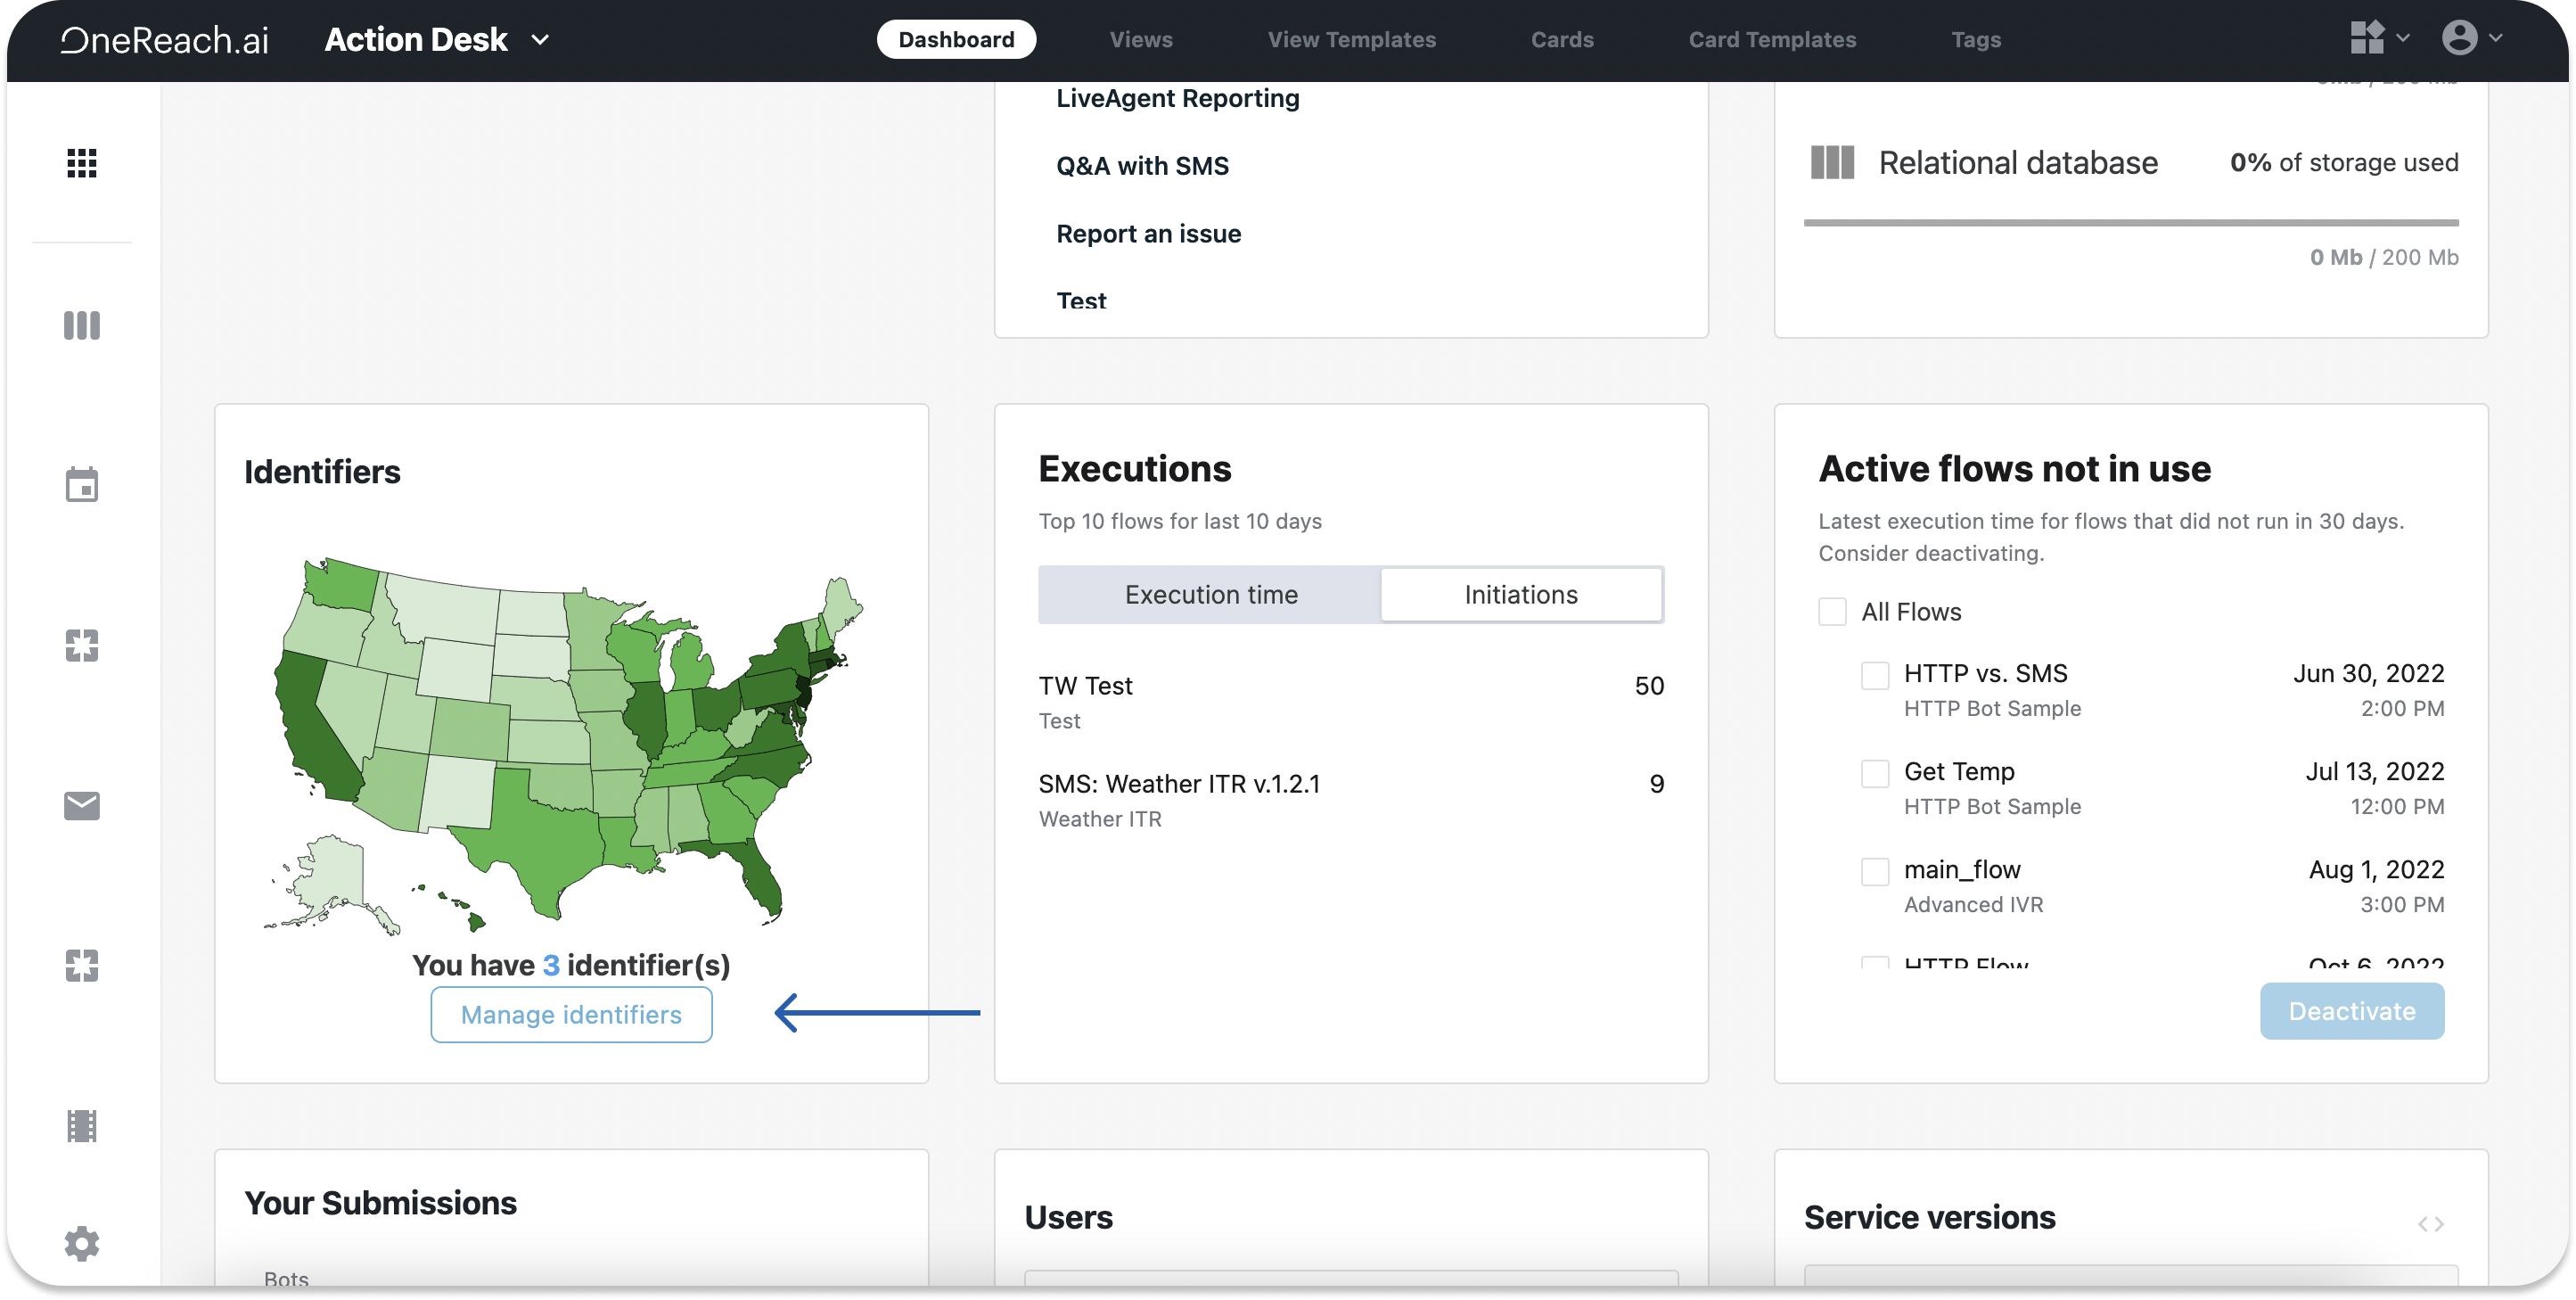Click the widgets icon in top bar
Image resolution: width=2576 pixels, height=1300 pixels.
tap(2367, 38)
